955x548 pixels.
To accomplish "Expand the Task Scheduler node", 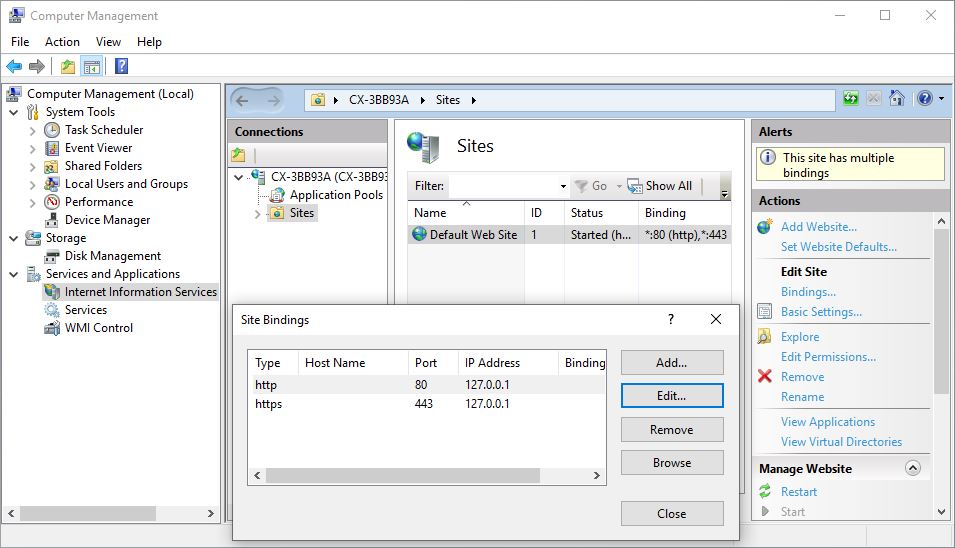I will pos(33,130).
